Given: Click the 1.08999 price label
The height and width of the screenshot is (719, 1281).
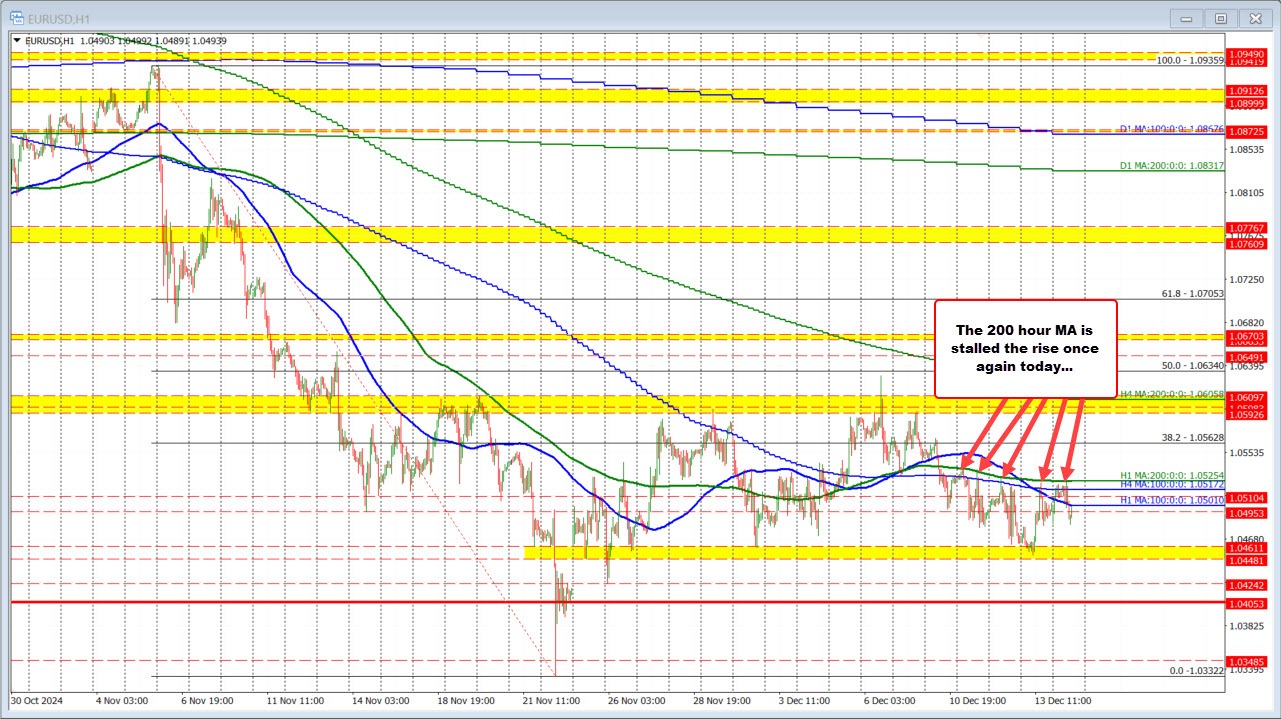Looking at the screenshot, I should 1248,103.
